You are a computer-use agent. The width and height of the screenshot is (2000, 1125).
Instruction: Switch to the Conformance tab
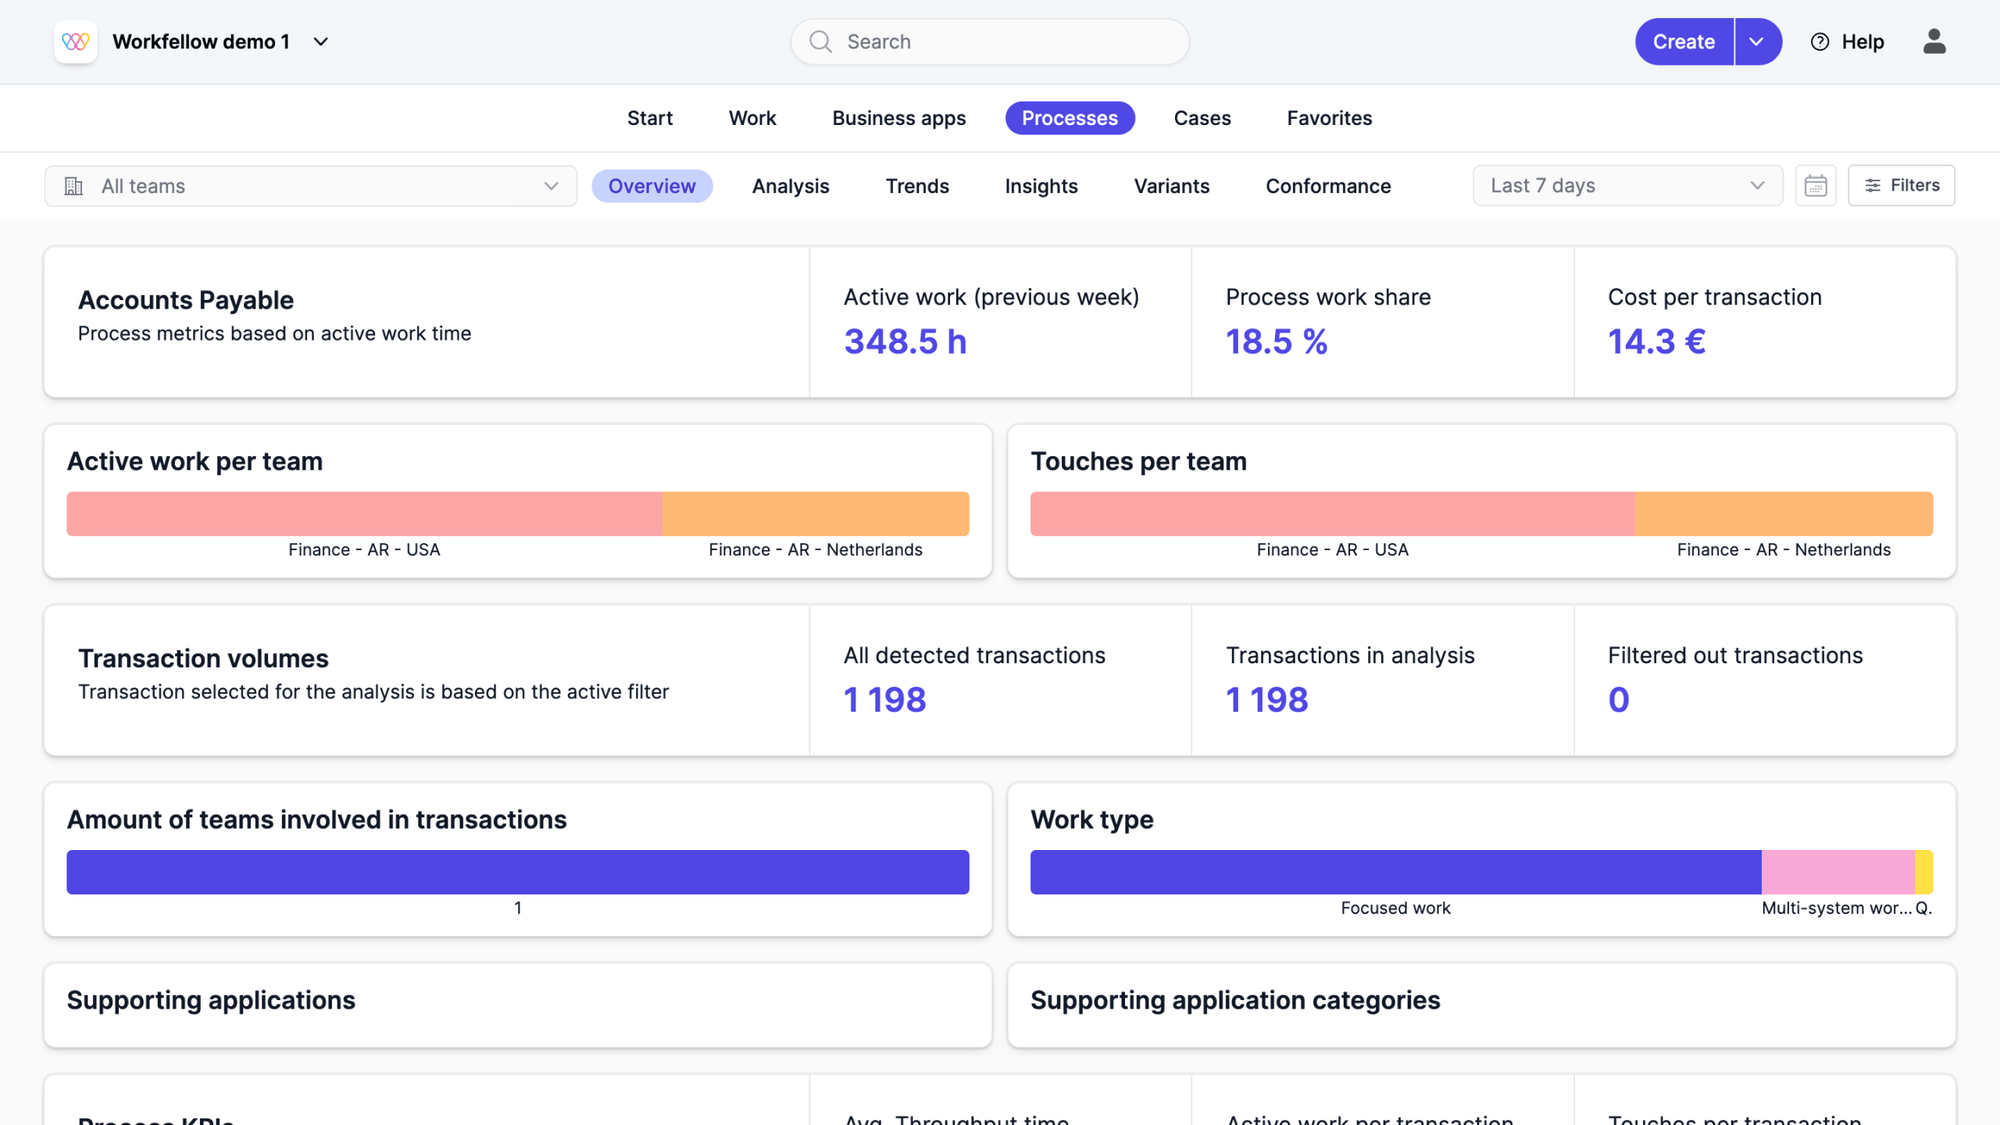pyautogui.click(x=1328, y=186)
